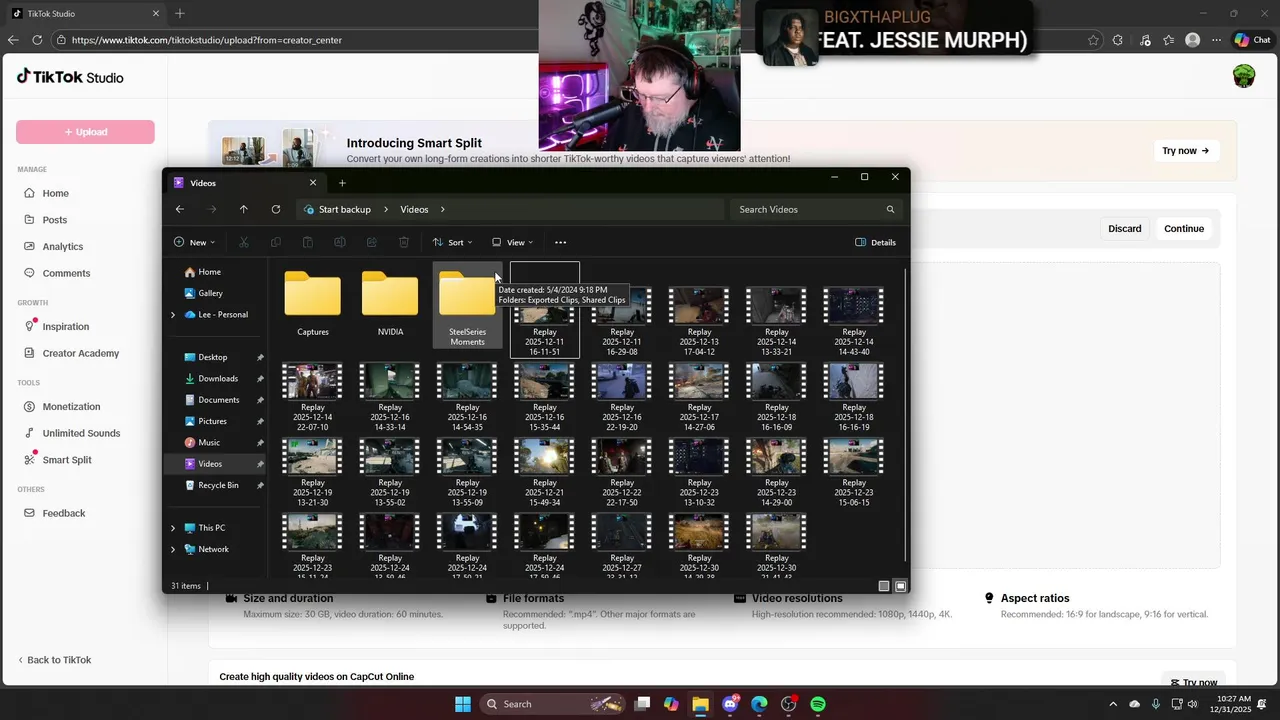Open the New item dropdown in Explorer
This screenshot has width=1280, height=720.
tap(194, 242)
